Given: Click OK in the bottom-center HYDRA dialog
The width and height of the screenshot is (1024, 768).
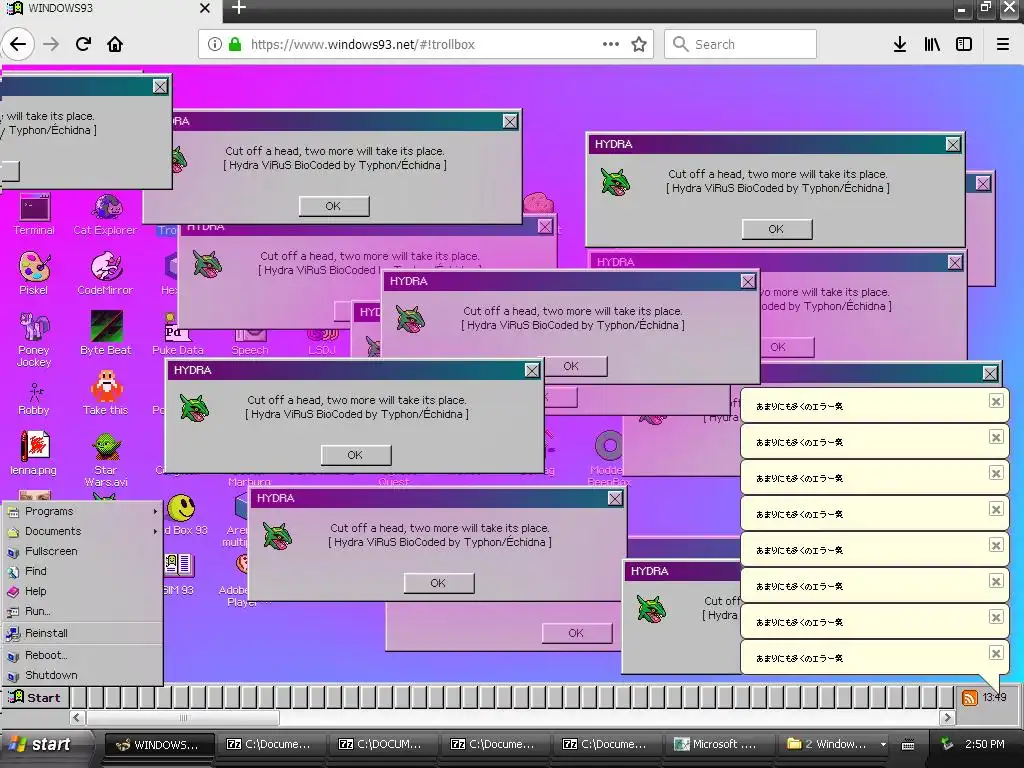Looking at the screenshot, I should point(439,583).
